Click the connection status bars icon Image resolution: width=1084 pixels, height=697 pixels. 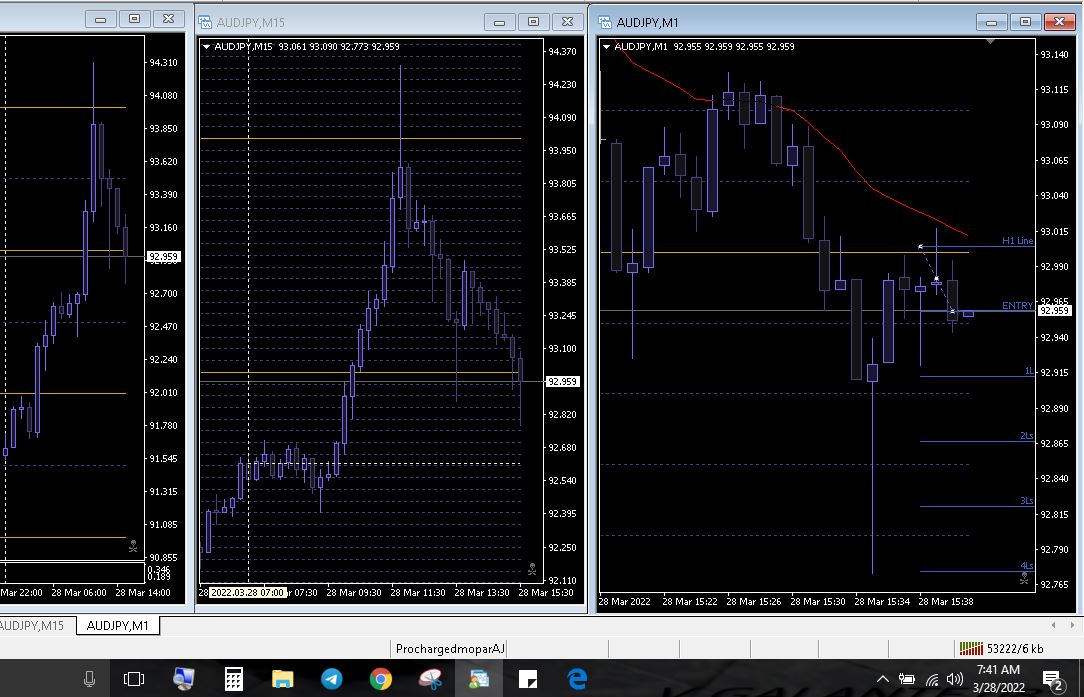point(971,649)
